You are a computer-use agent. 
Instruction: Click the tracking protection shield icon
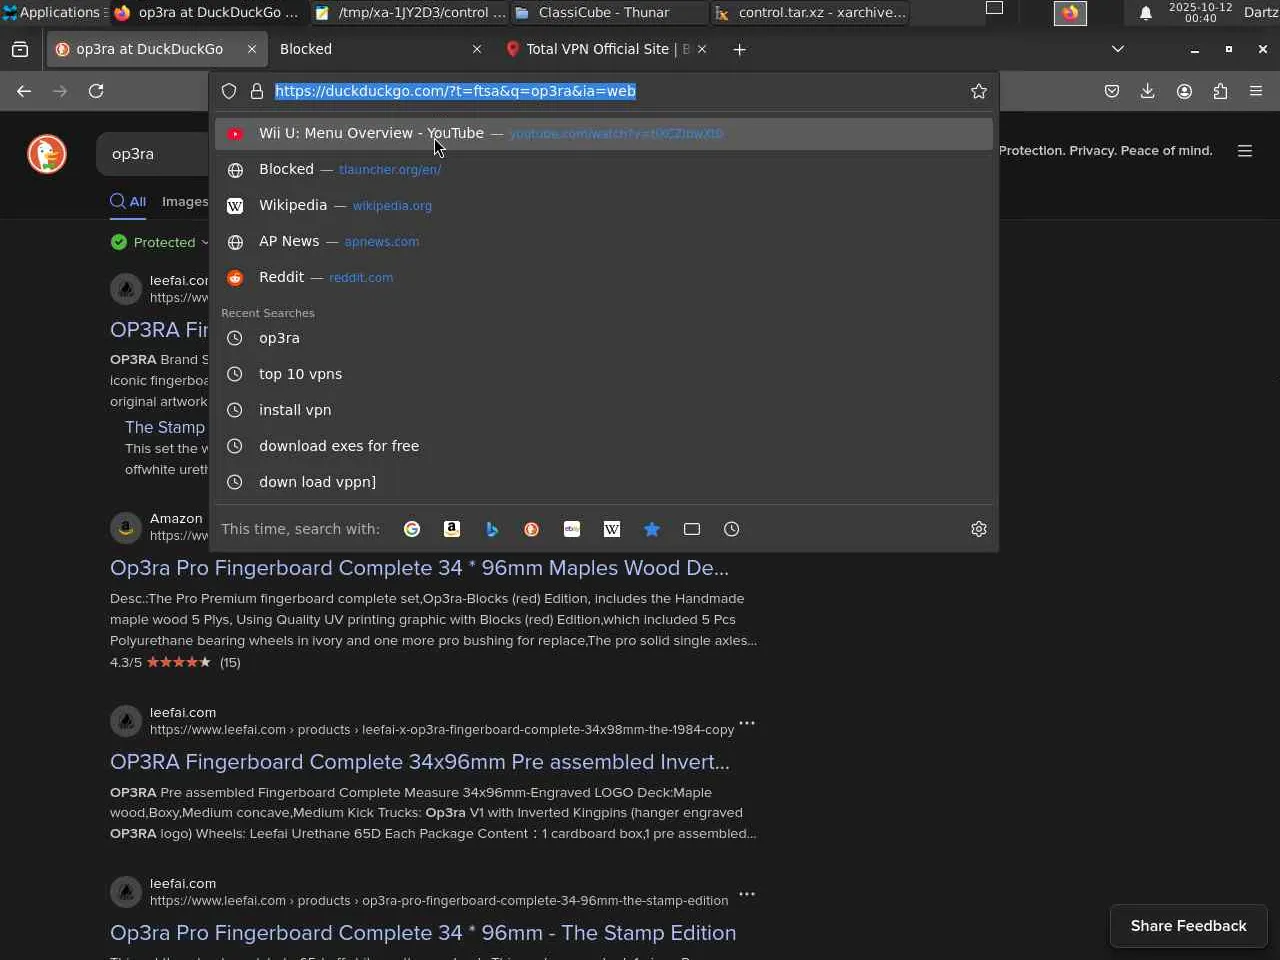(229, 91)
